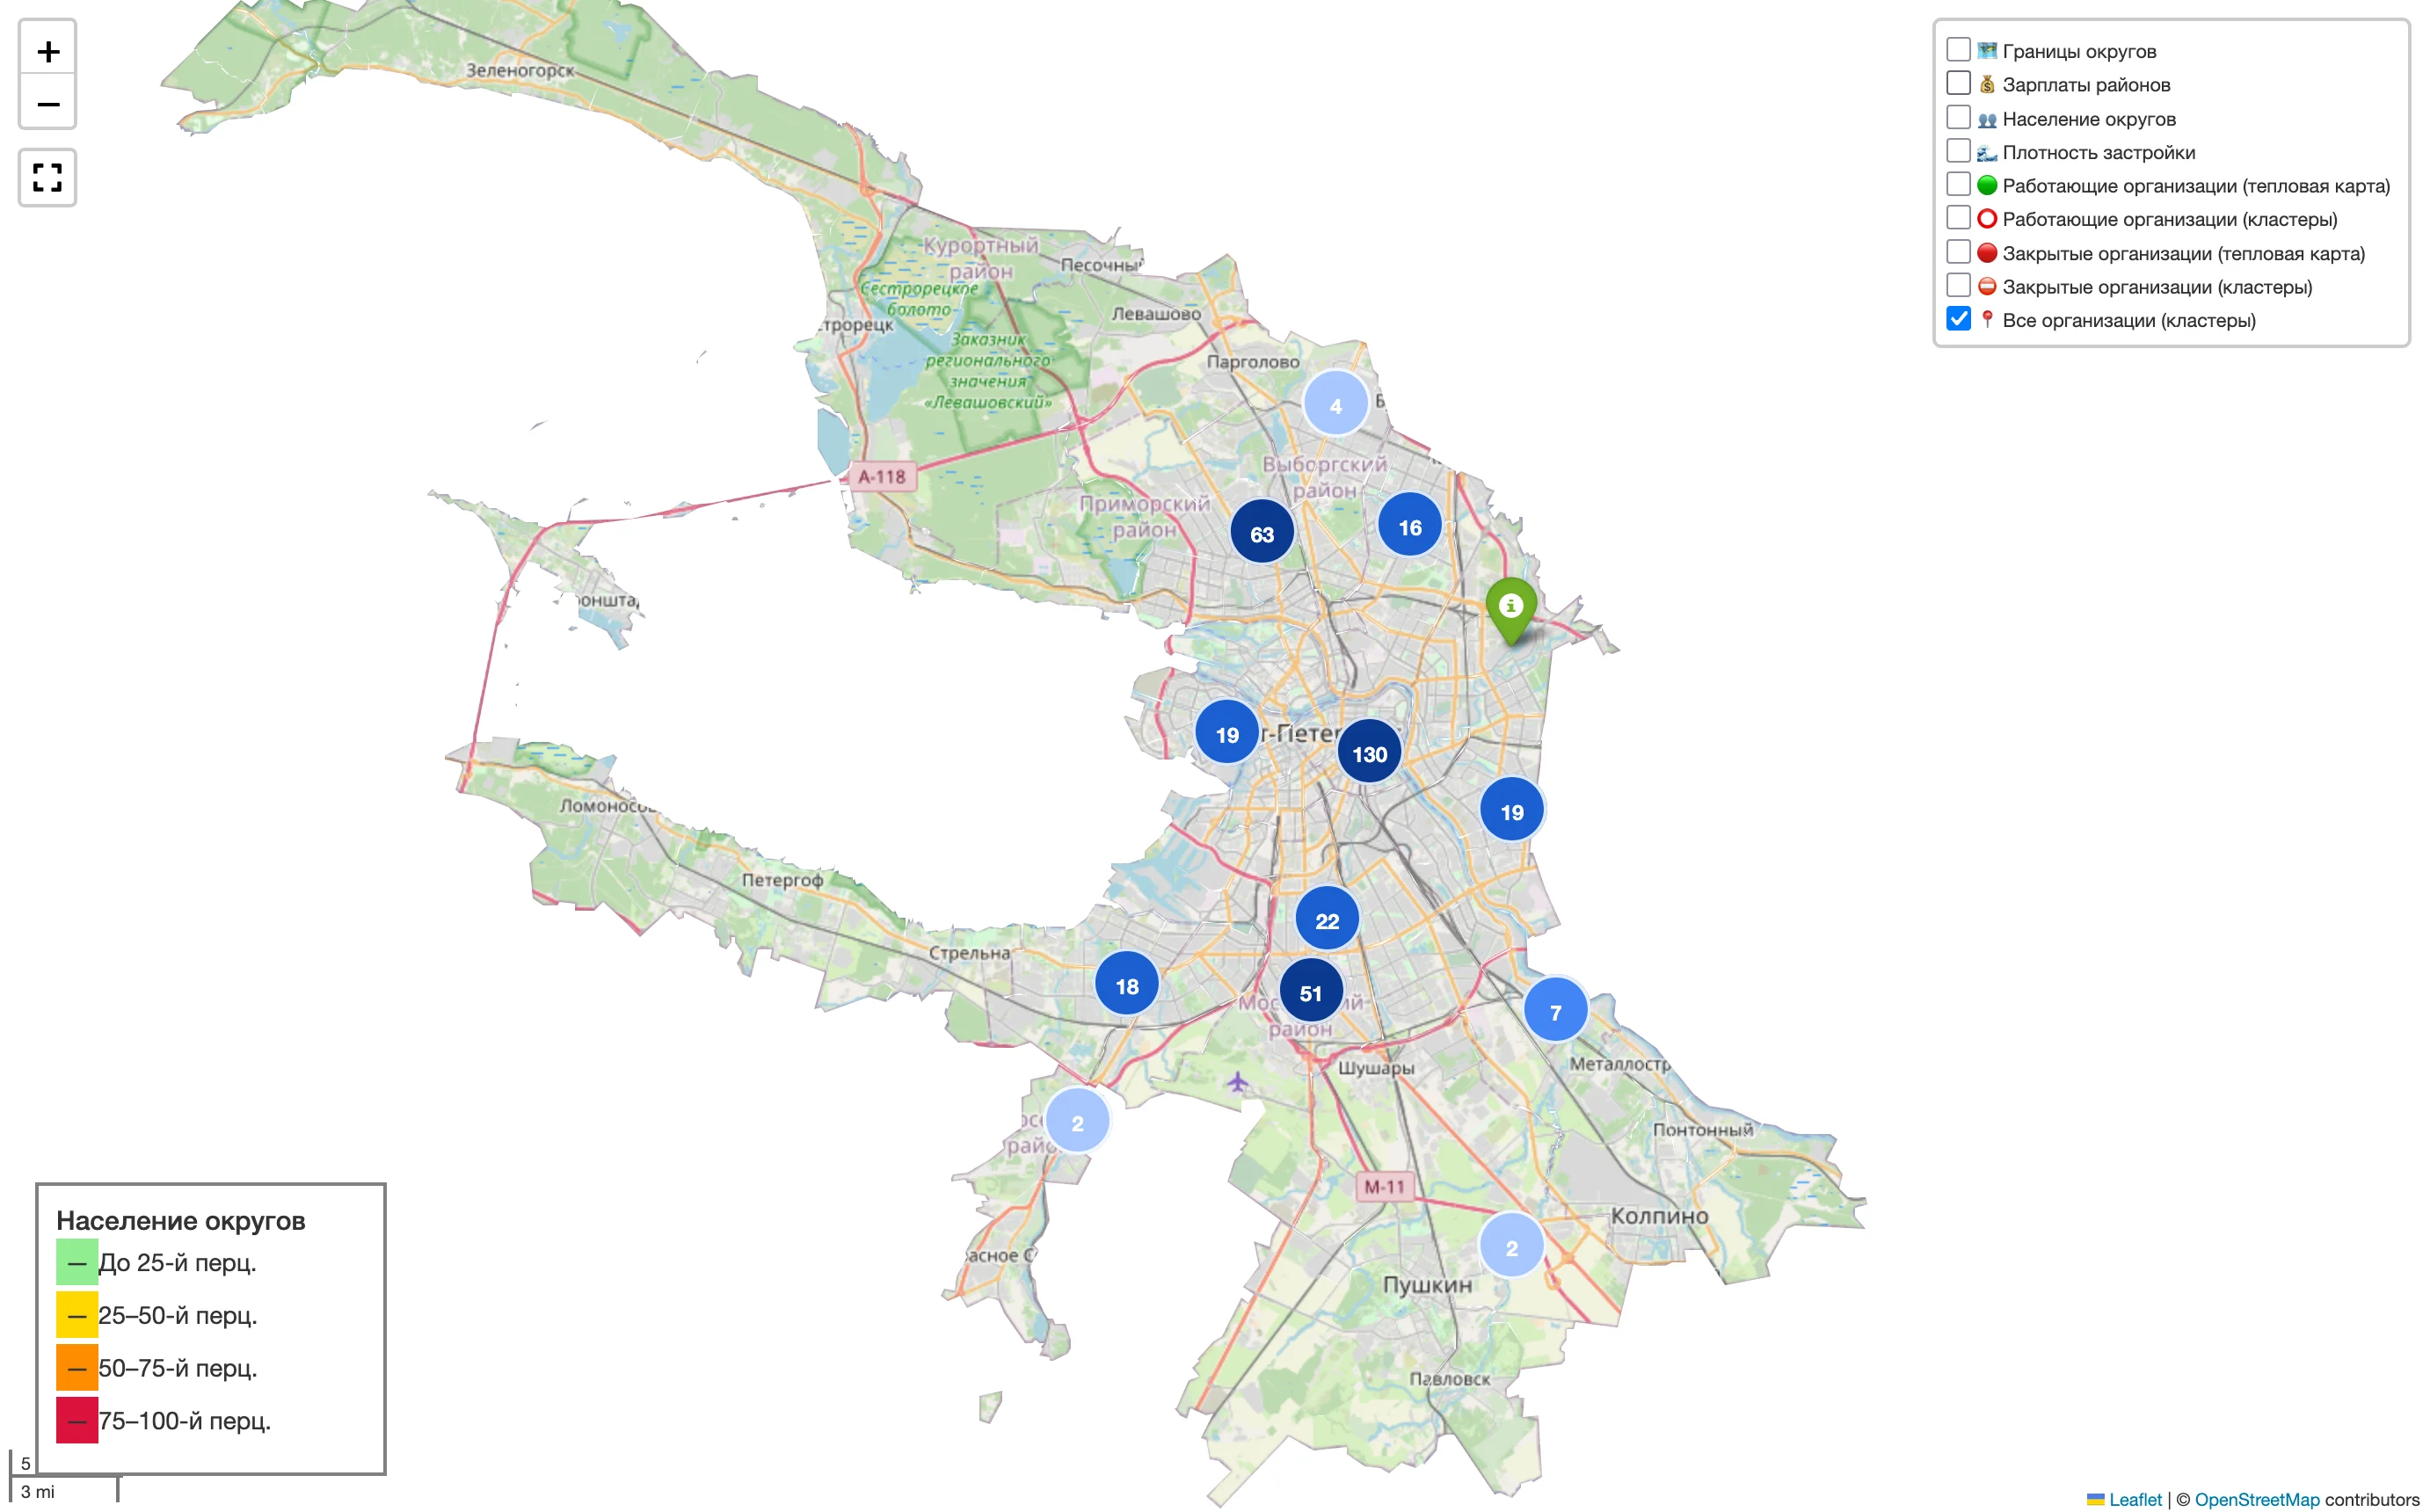
Task: Enable the Границы округов layer checkbox
Action: [1958, 50]
